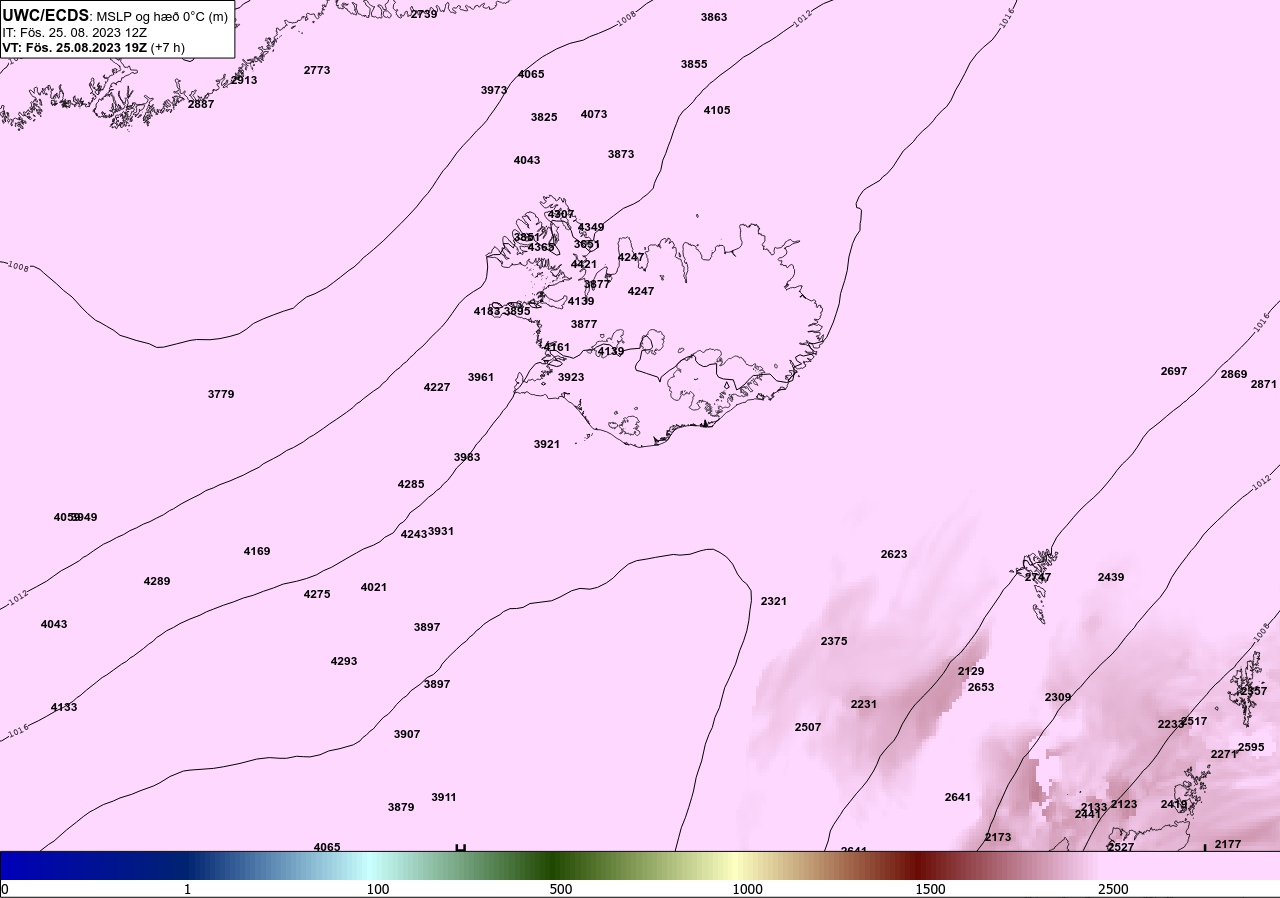Viewport: 1280px width, 898px height.
Task: Click the H high-pressure marker
Action: click(x=461, y=848)
